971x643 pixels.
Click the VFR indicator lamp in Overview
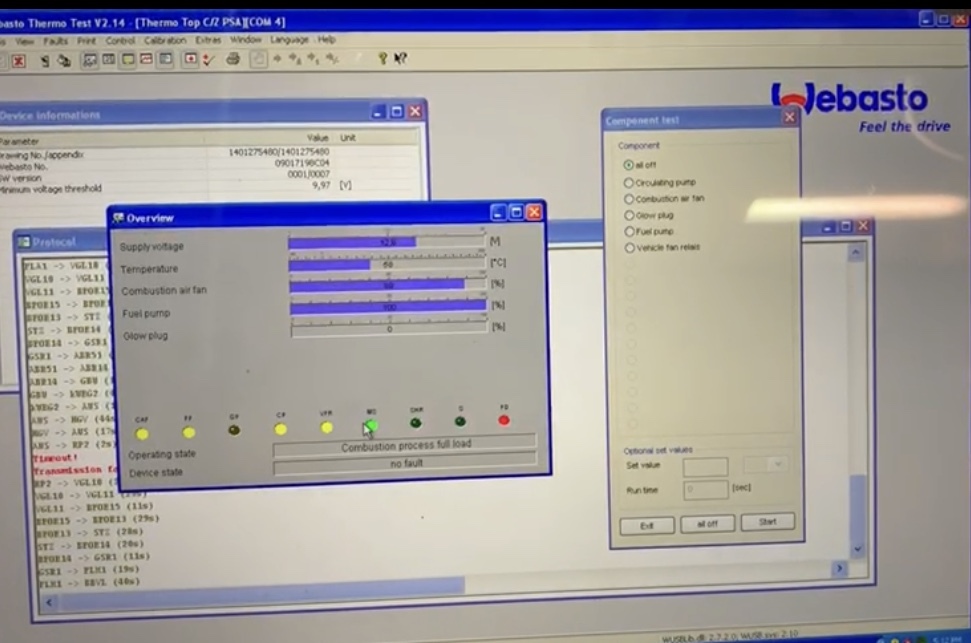tap(326, 427)
